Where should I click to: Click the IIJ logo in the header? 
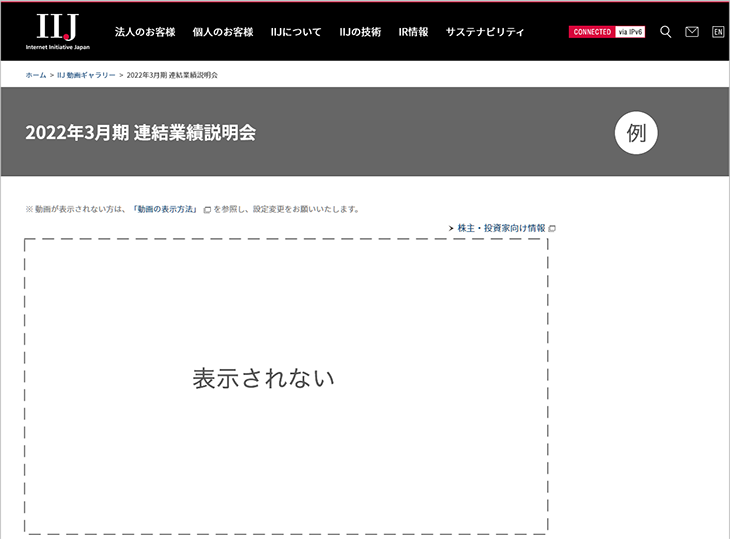click(58, 32)
